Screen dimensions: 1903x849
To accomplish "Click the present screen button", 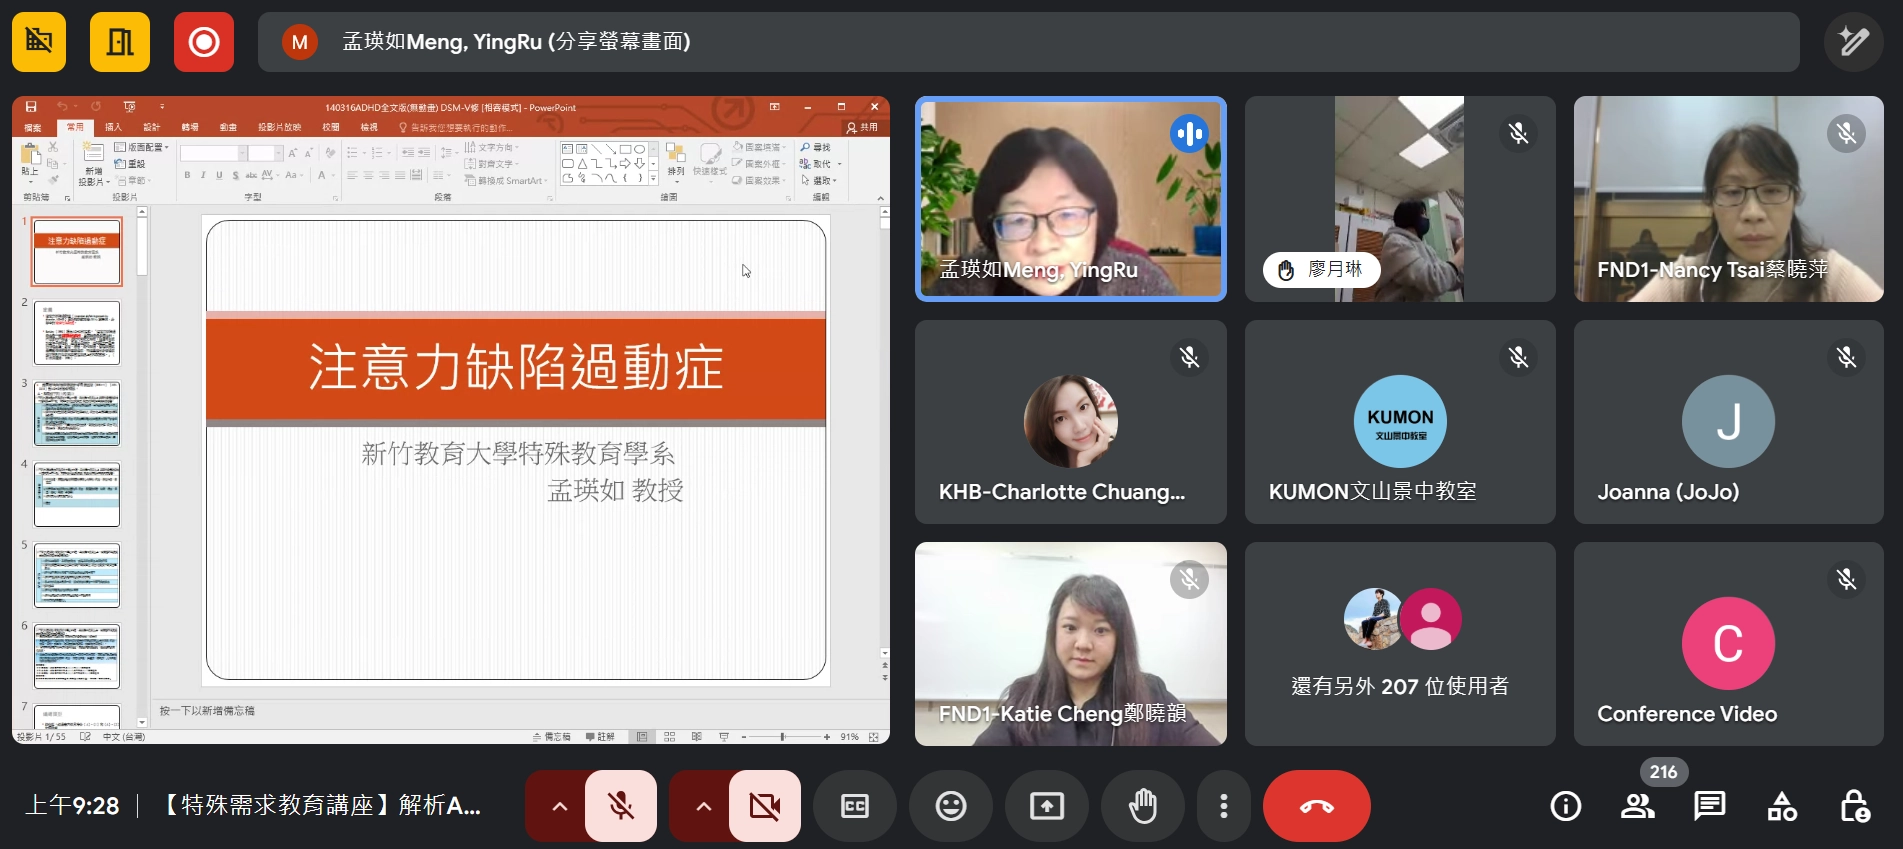I will click(x=1046, y=806).
